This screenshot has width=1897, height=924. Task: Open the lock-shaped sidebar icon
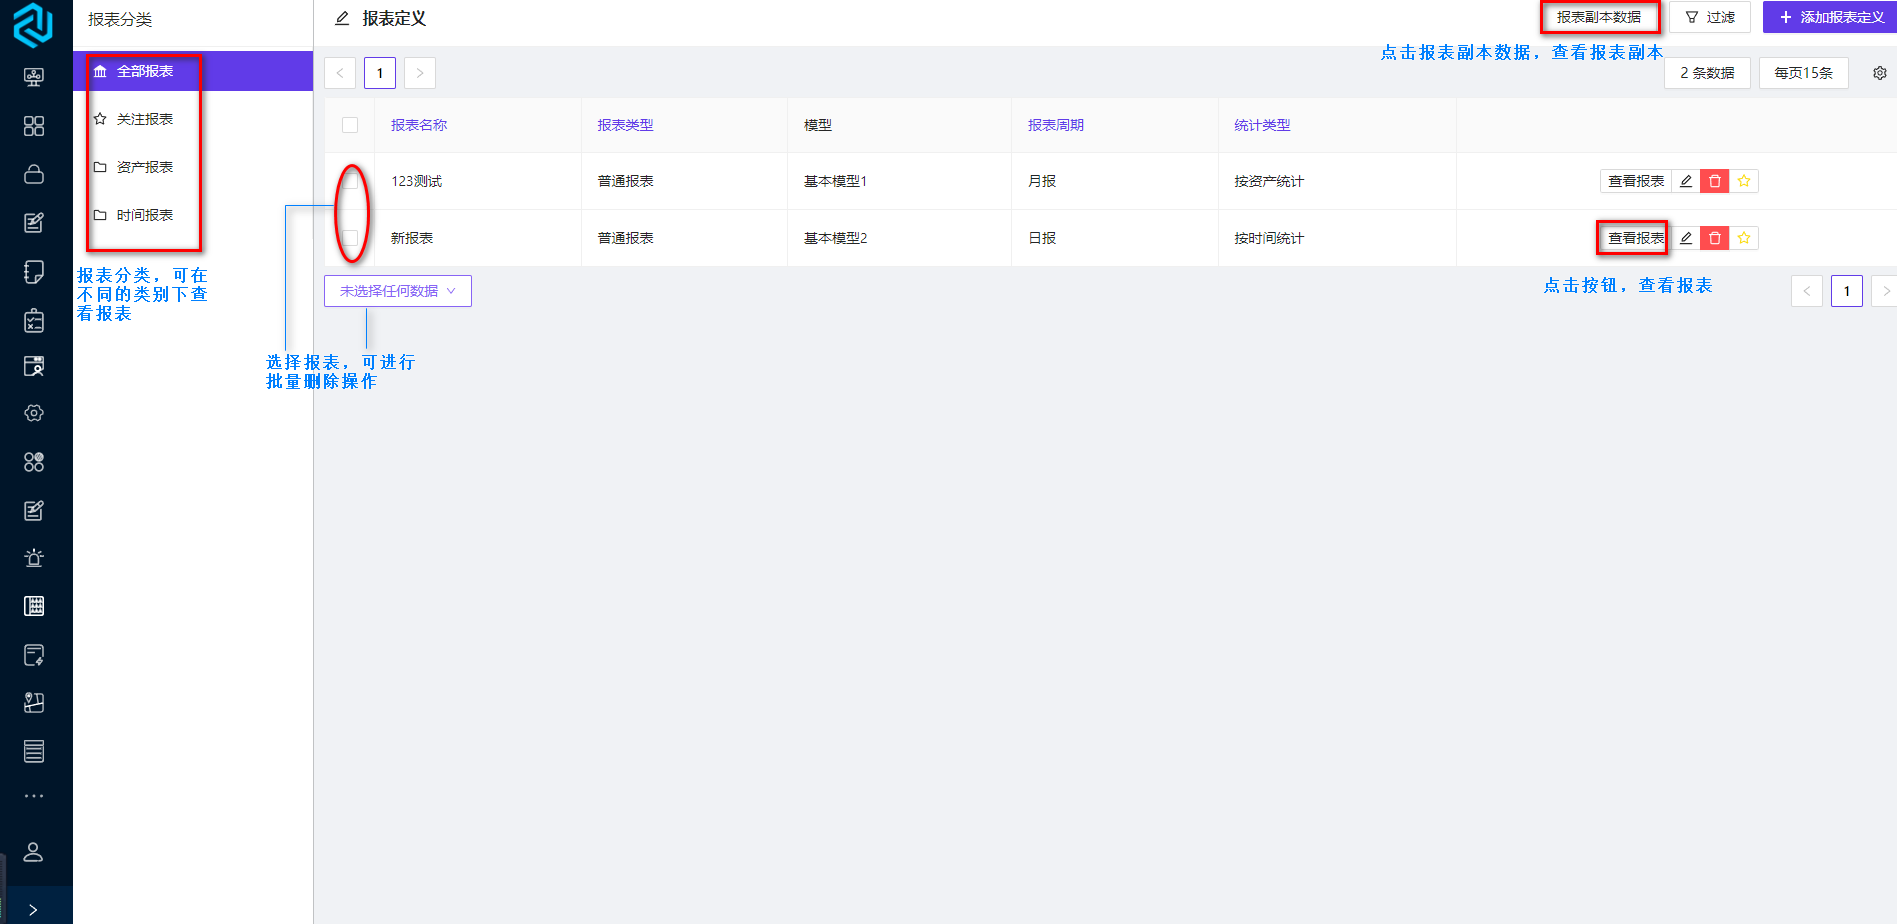pyautogui.click(x=34, y=174)
